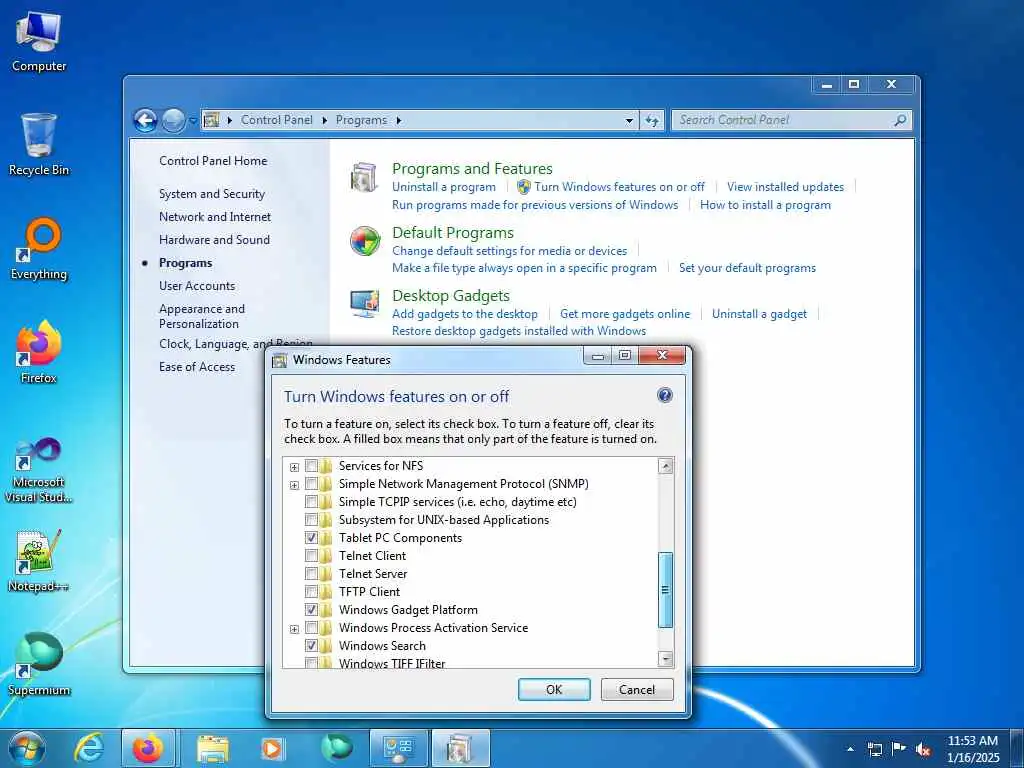The height and width of the screenshot is (768, 1024).
Task: Uncheck Tablet PC Components
Action: click(312, 538)
